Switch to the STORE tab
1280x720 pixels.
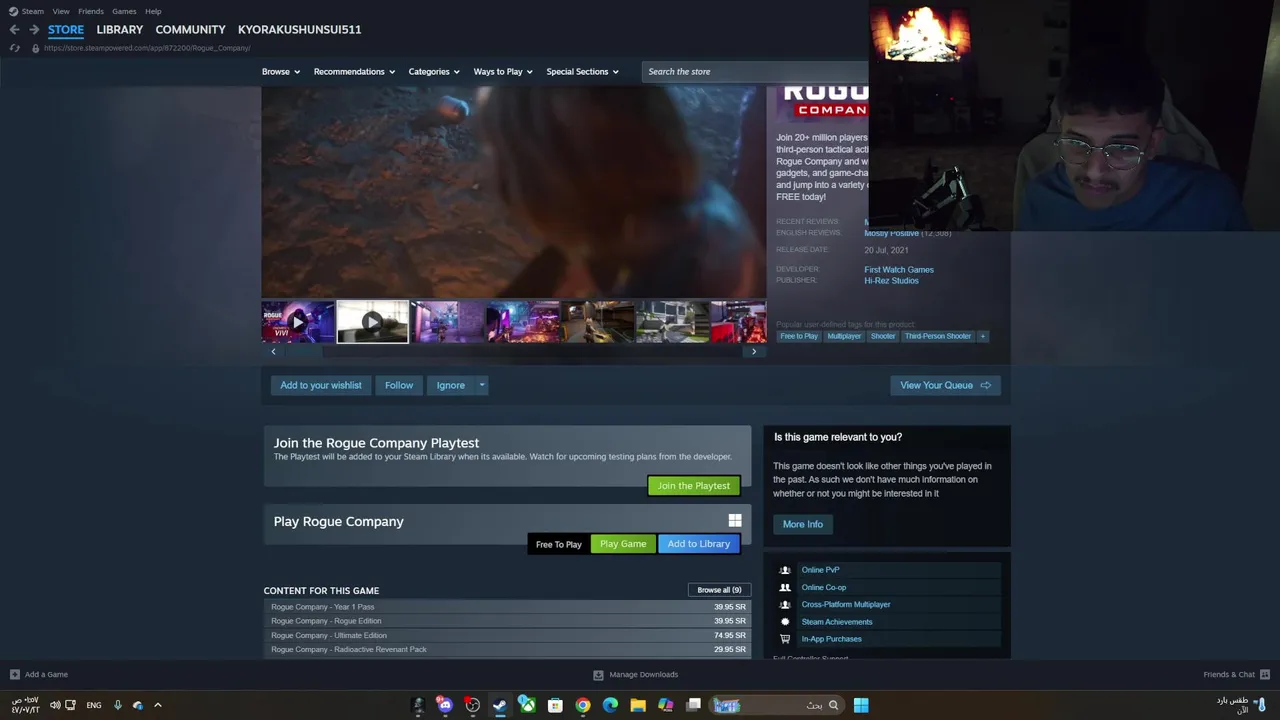[66, 30]
